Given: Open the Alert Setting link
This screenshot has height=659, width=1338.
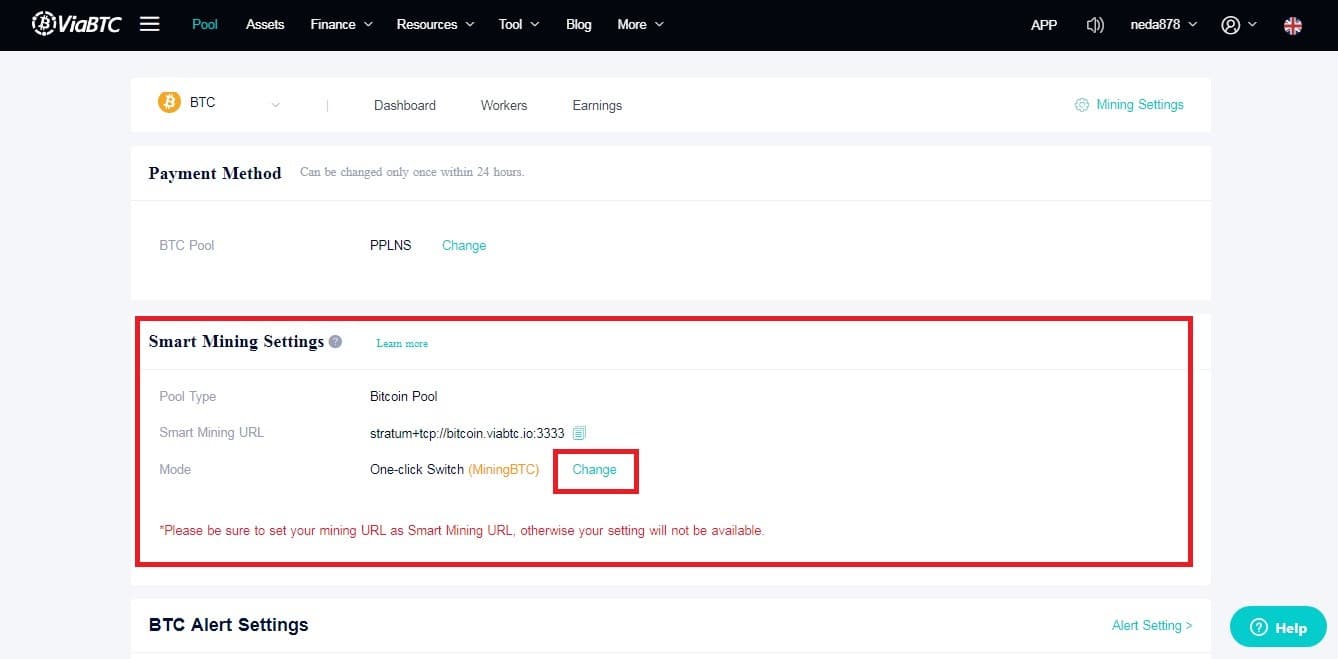Looking at the screenshot, I should 1152,625.
